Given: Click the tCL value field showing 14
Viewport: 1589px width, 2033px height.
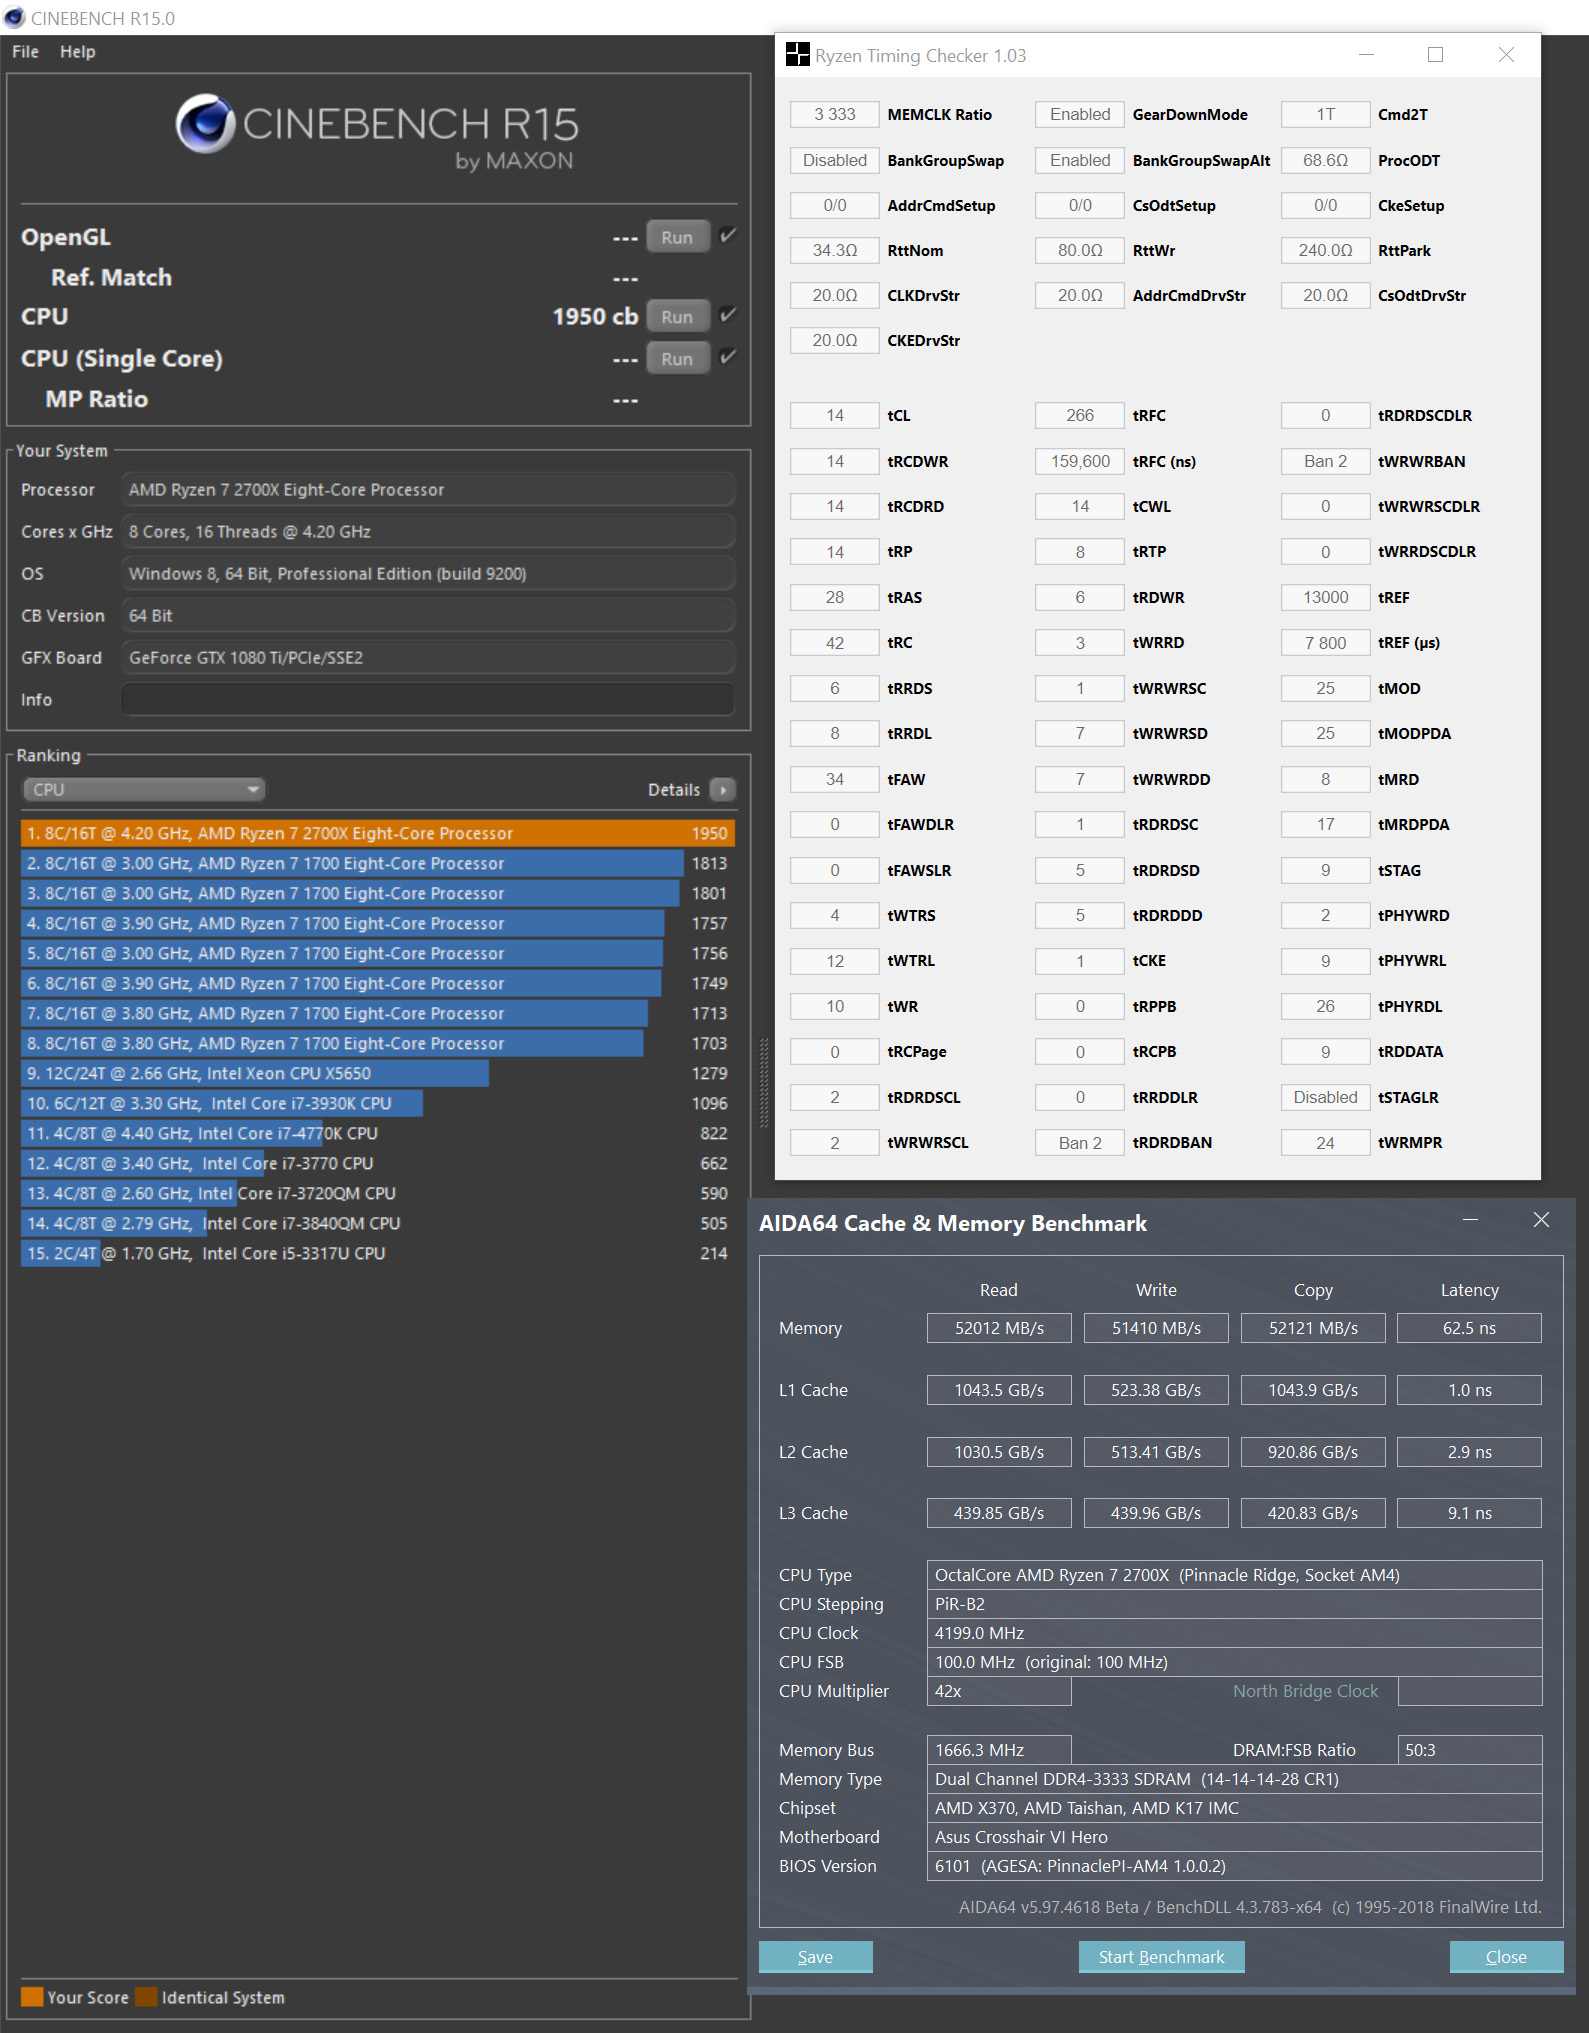Looking at the screenshot, I should click(834, 416).
